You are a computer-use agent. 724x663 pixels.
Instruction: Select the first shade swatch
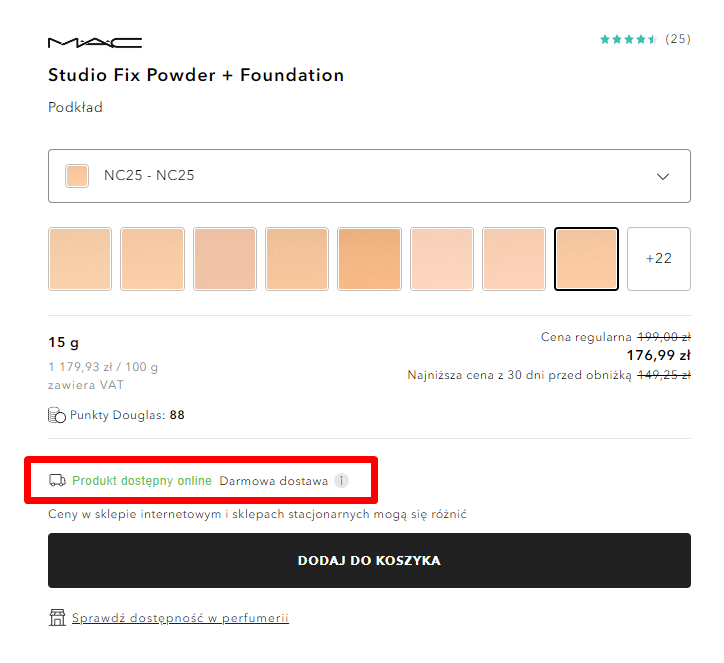pyautogui.click(x=80, y=259)
